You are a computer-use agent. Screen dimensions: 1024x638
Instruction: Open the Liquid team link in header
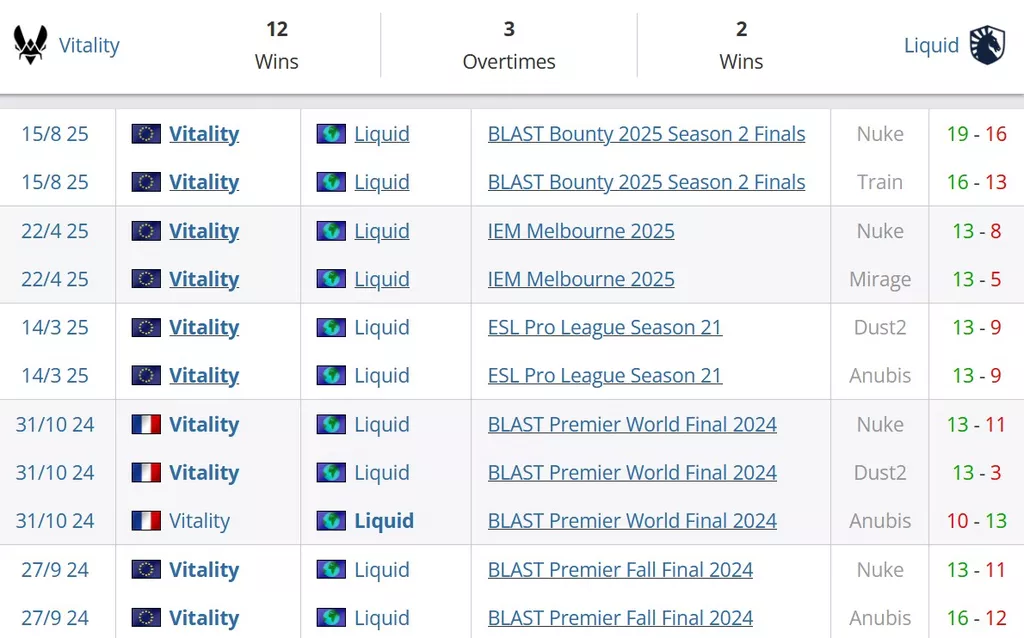(x=931, y=45)
